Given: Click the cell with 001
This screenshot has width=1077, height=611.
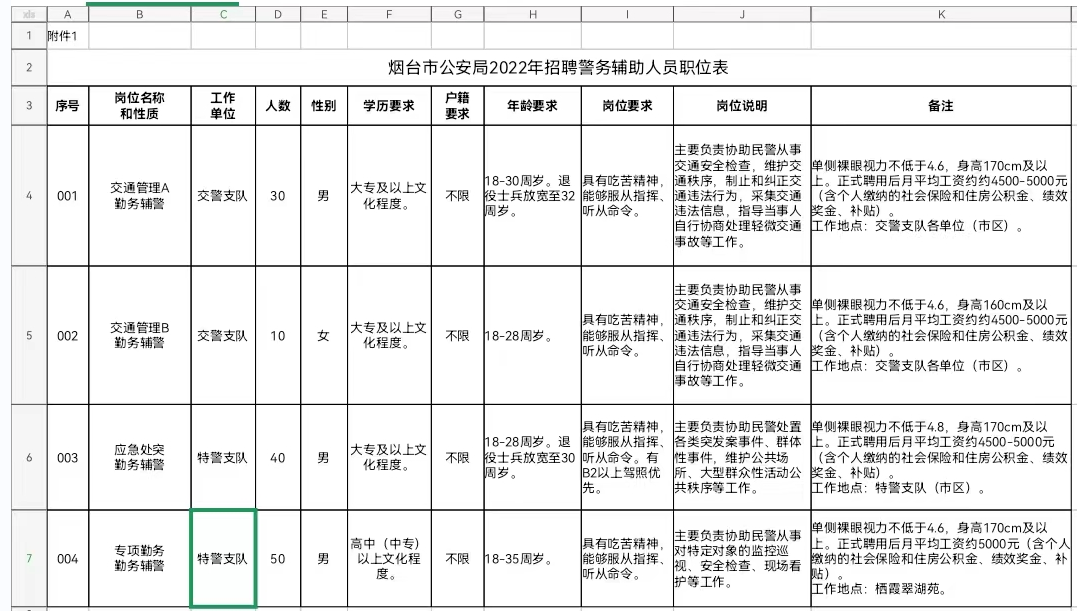Looking at the screenshot, I should click(67, 196).
